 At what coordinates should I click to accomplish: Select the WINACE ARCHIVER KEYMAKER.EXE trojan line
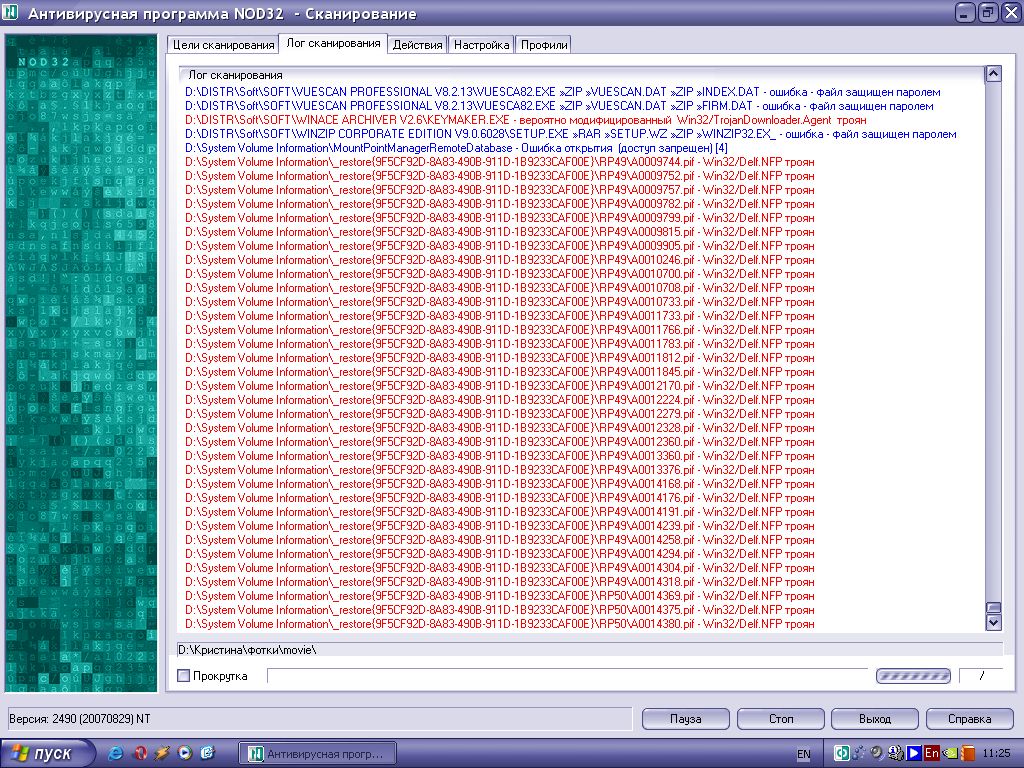tap(526, 120)
